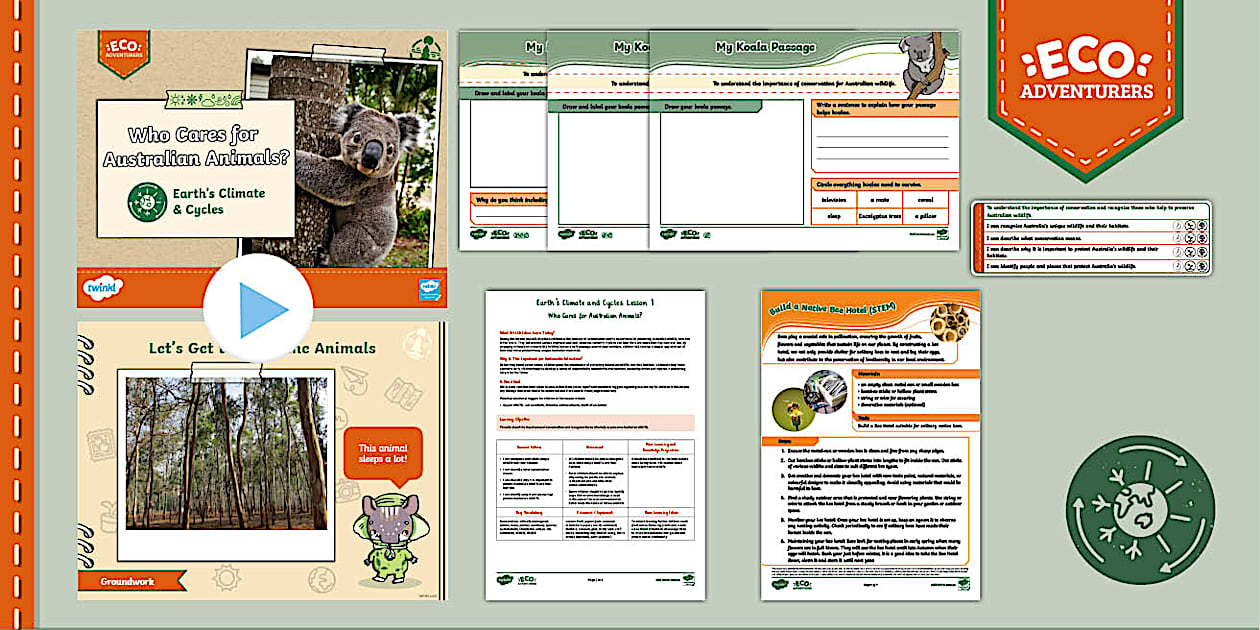The image size is (1260, 630).
Task: Click the Twinkl app icon on the orange bar
Action: [429, 288]
